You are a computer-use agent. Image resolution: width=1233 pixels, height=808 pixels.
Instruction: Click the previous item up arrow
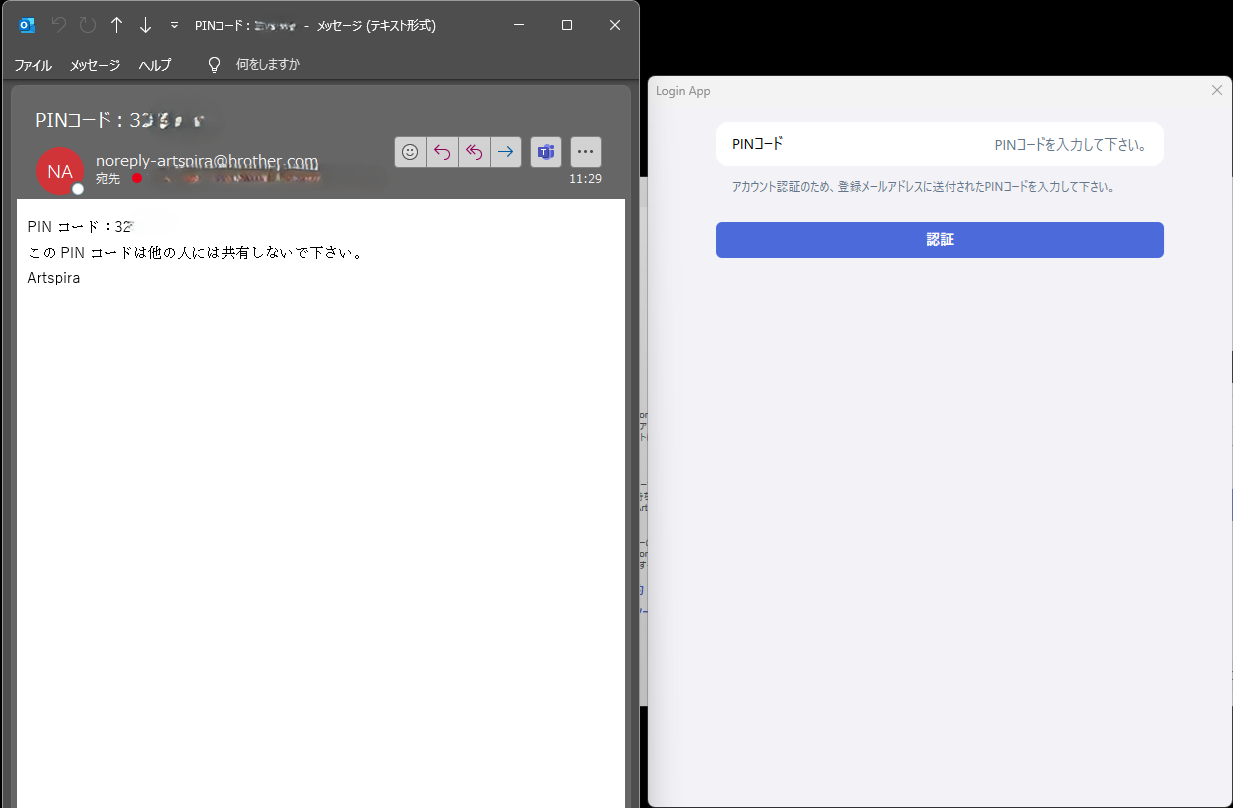(116, 25)
